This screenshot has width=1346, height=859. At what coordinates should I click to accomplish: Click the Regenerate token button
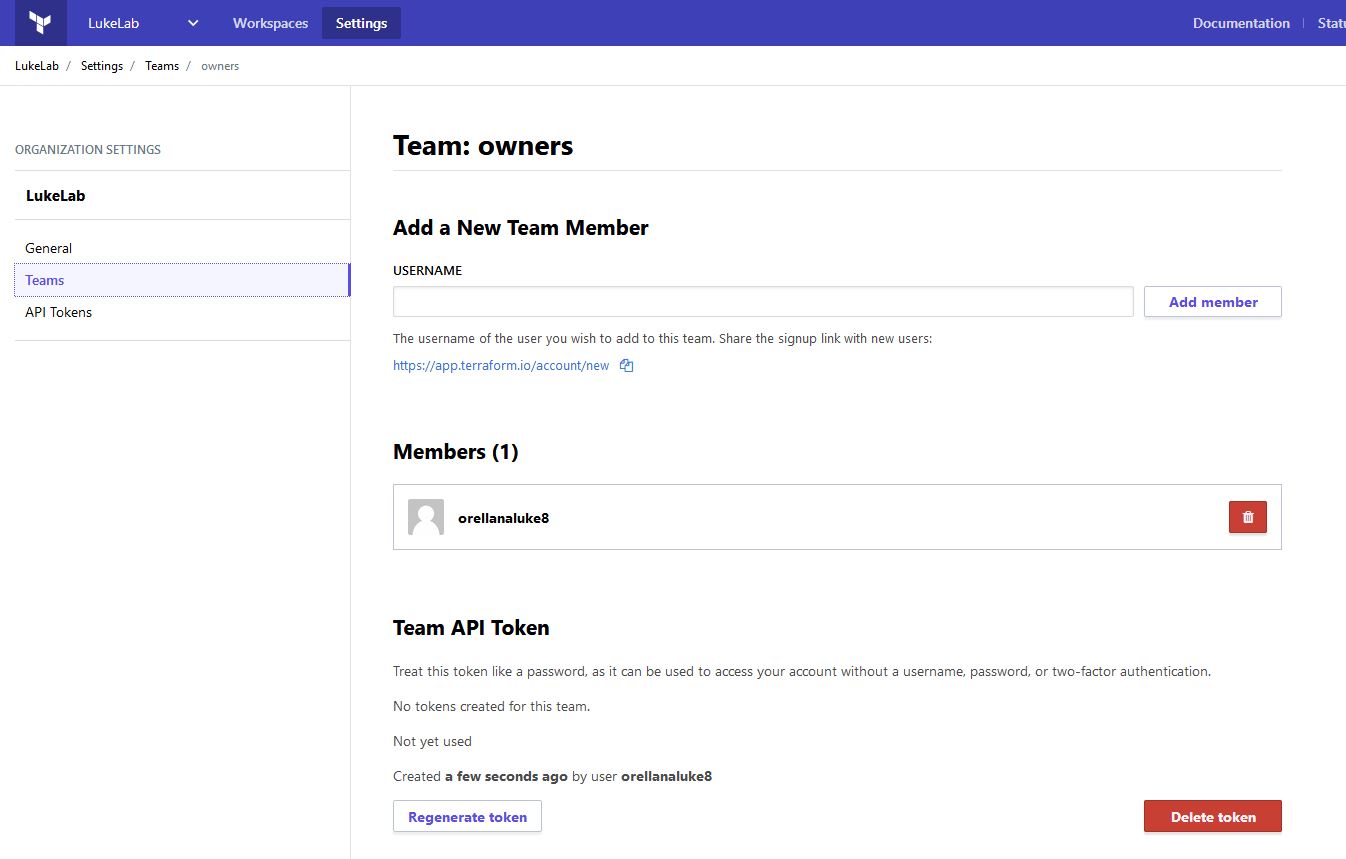pos(467,816)
